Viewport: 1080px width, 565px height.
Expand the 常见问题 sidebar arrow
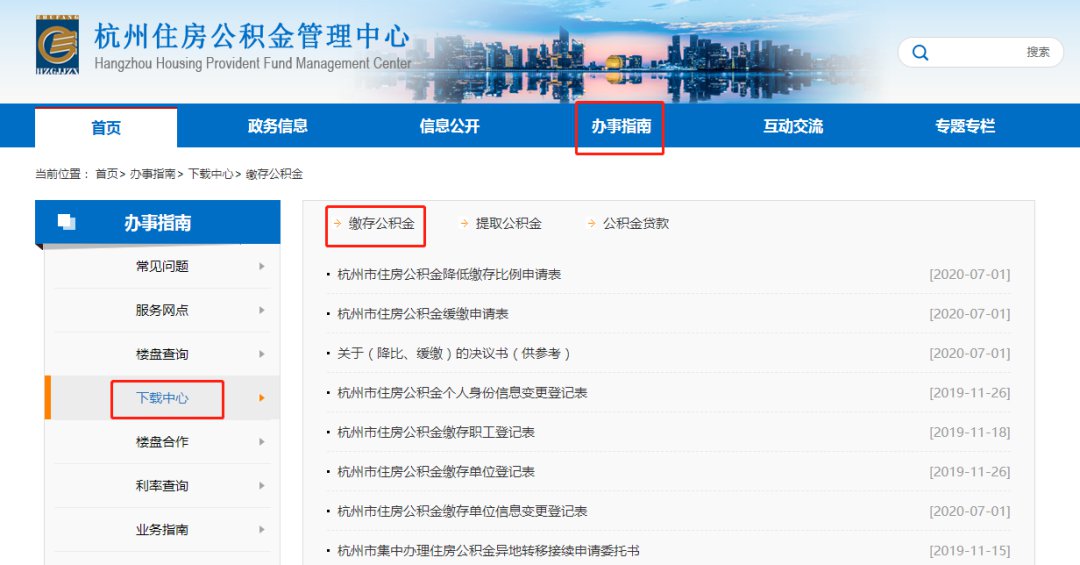pyautogui.click(x=262, y=266)
